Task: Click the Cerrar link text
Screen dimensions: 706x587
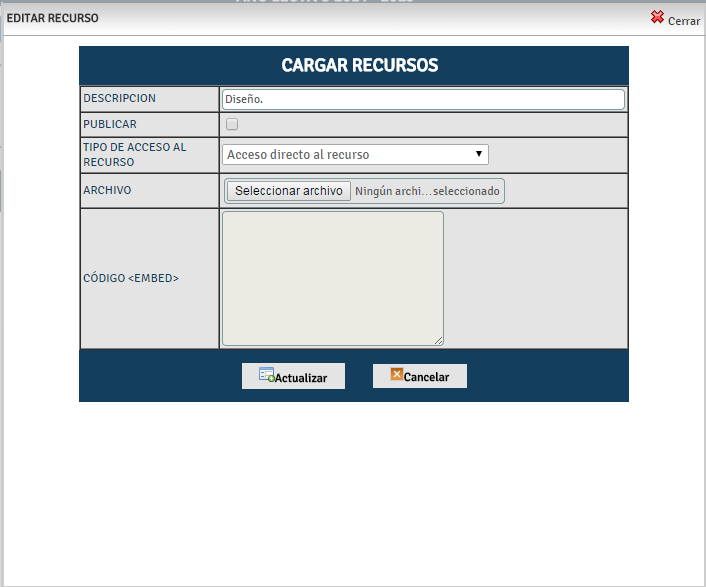Action: click(683, 21)
